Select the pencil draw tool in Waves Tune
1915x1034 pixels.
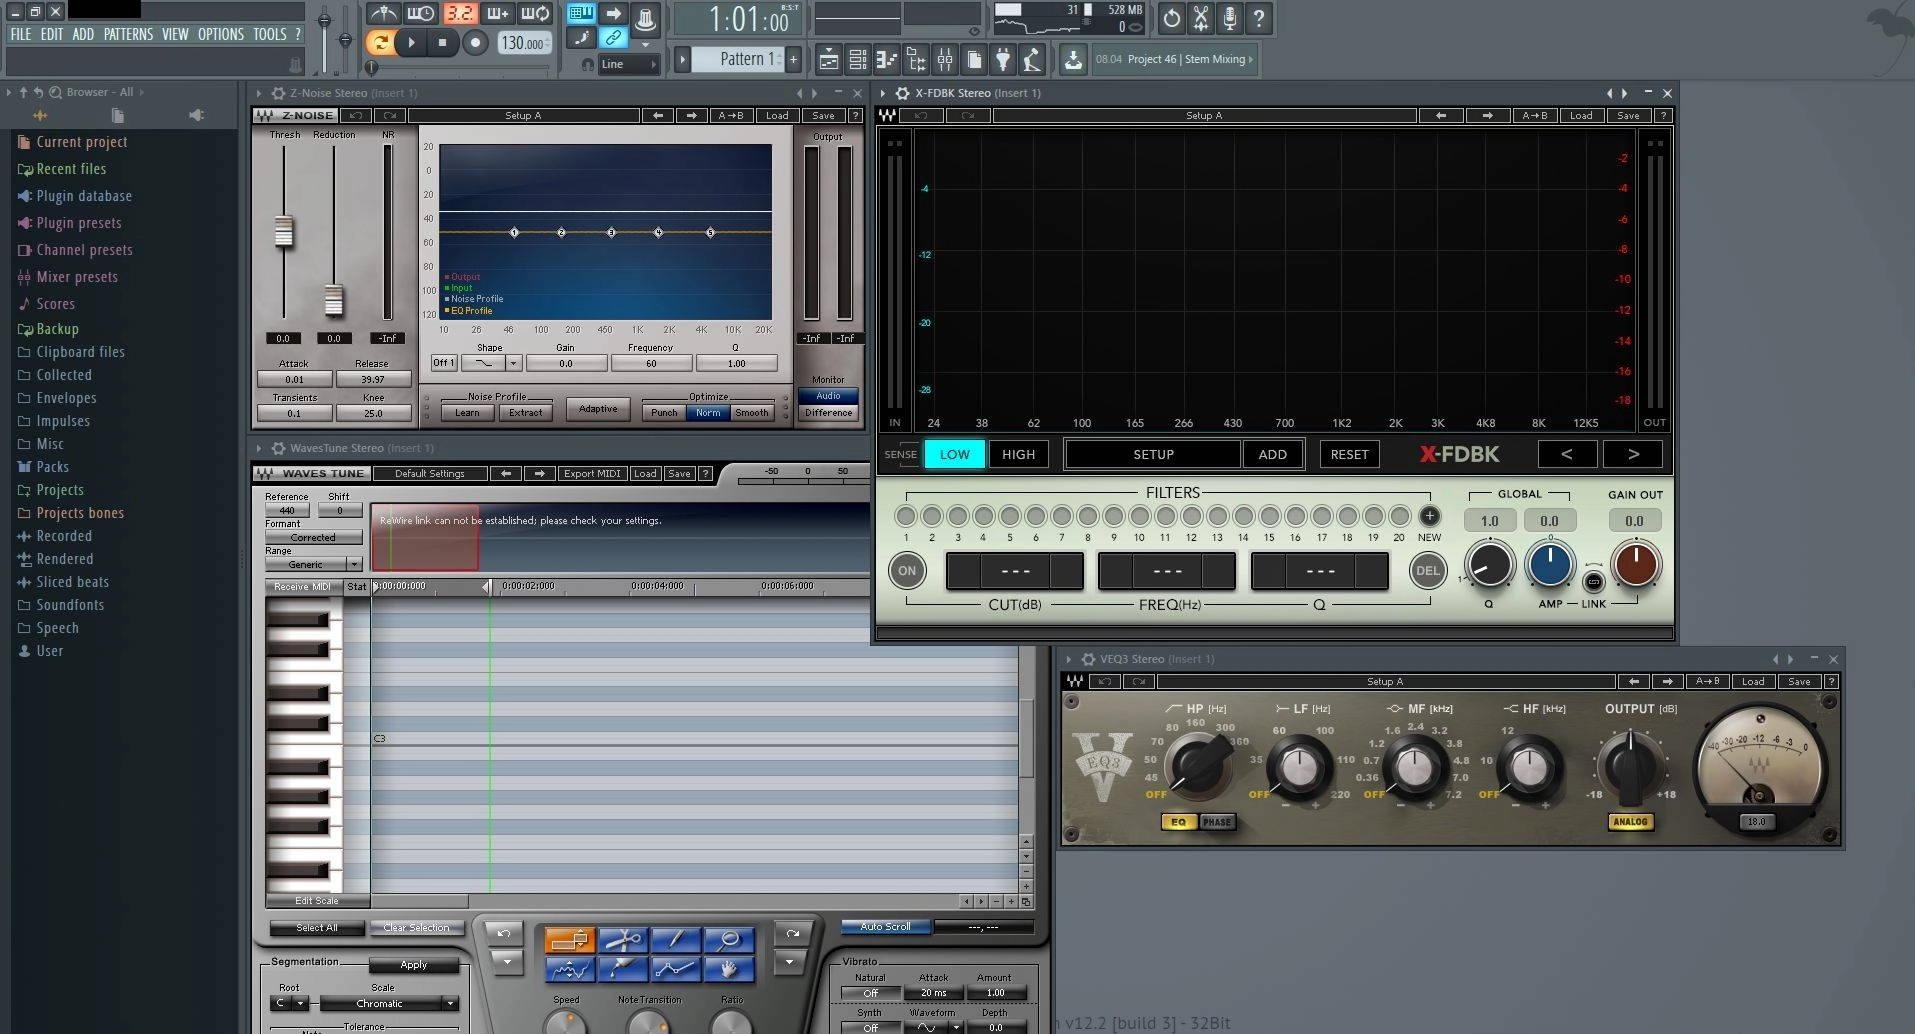[676, 940]
